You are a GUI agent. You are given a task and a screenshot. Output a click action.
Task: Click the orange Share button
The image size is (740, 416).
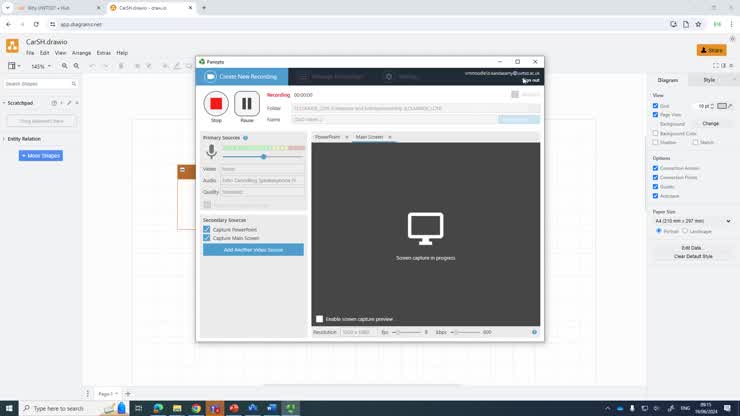coord(712,50)
